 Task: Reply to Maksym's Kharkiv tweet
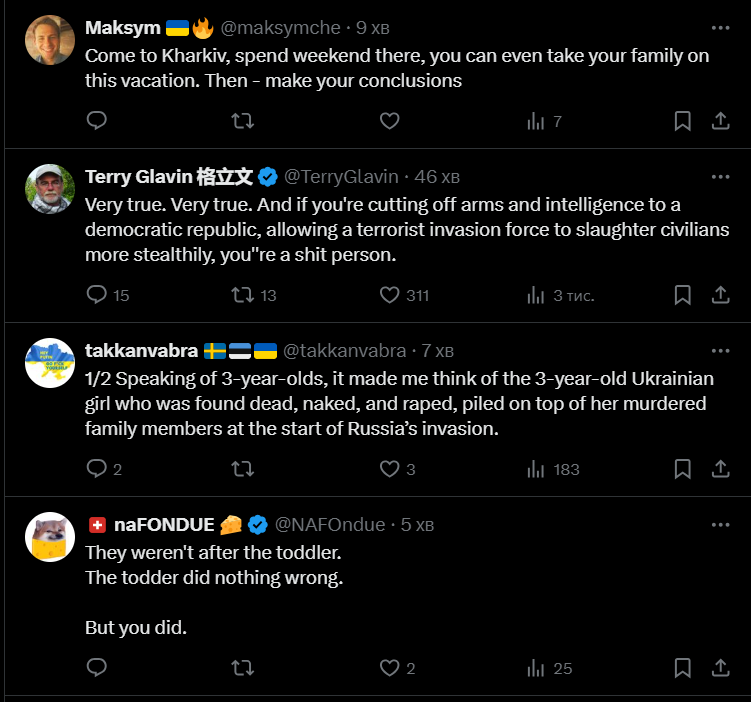tap(97, 121)
